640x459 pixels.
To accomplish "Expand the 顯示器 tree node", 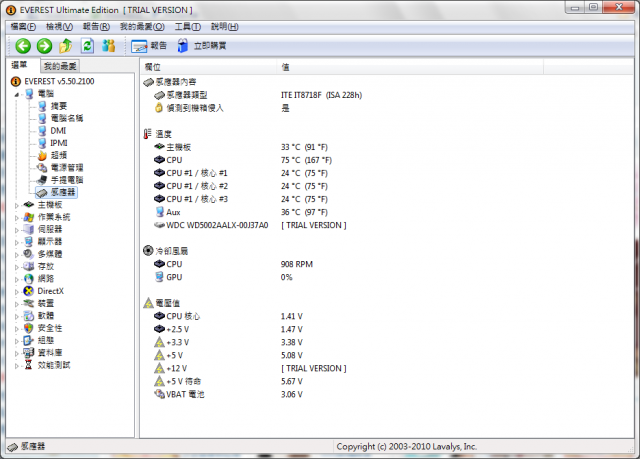I will pos(17,242).
